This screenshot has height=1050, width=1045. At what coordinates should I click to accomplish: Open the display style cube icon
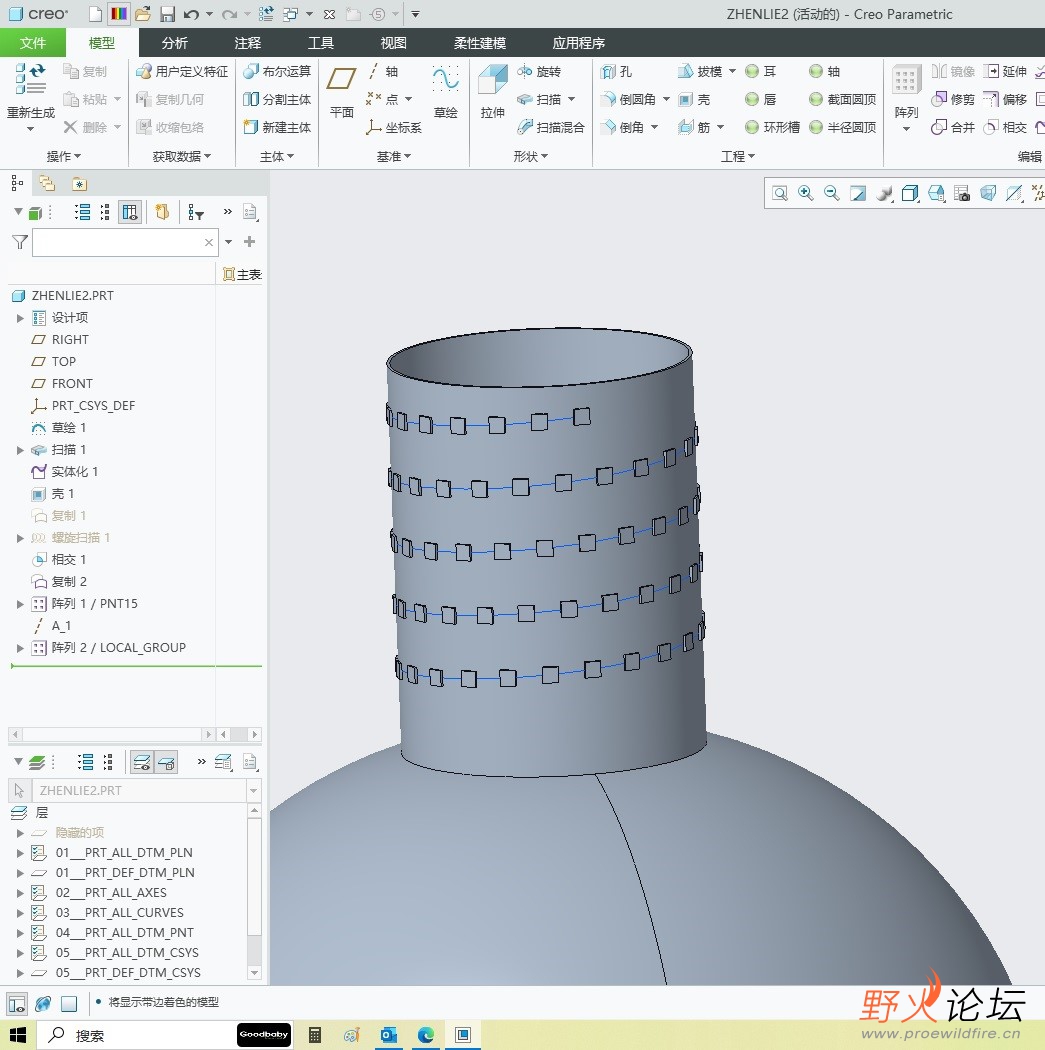point(910,194)
